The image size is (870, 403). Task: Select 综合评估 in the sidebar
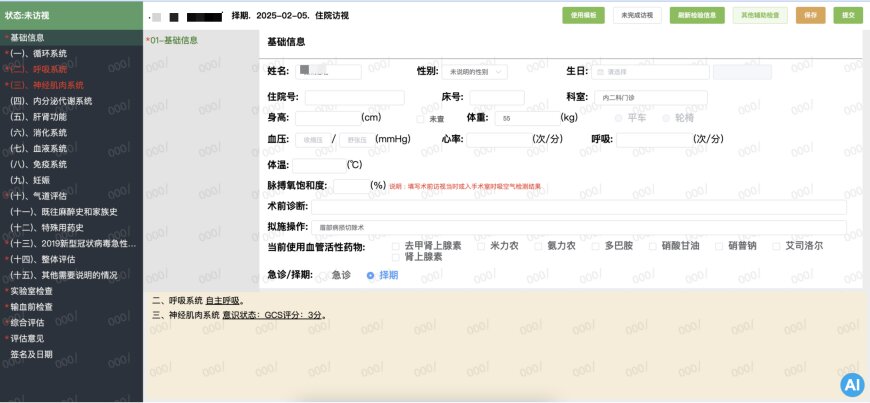click(x=29, y=322)
